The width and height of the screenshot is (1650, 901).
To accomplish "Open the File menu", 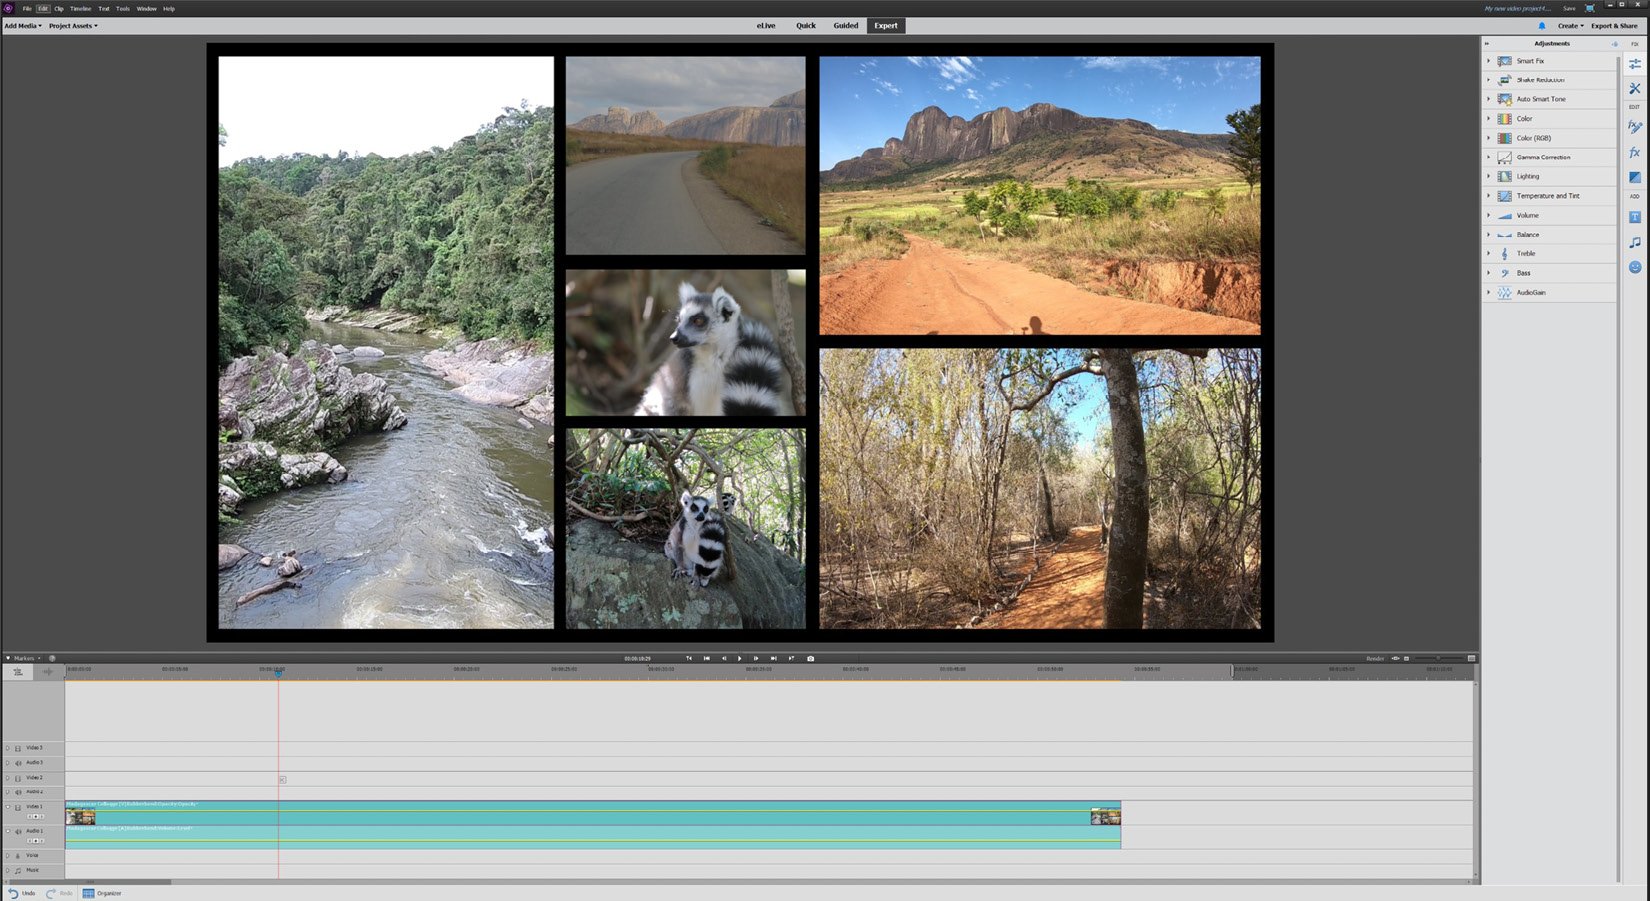I will tap(27, 8).
